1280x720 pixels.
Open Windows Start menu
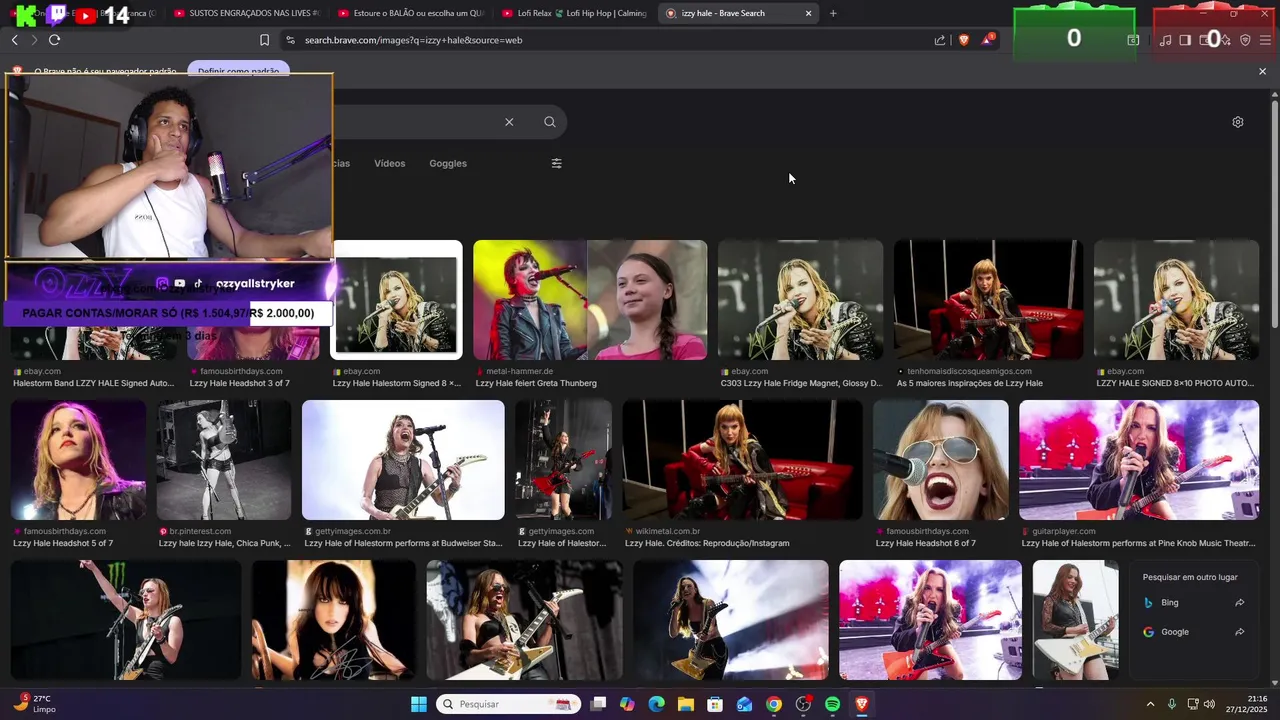(x=419, y=704)
